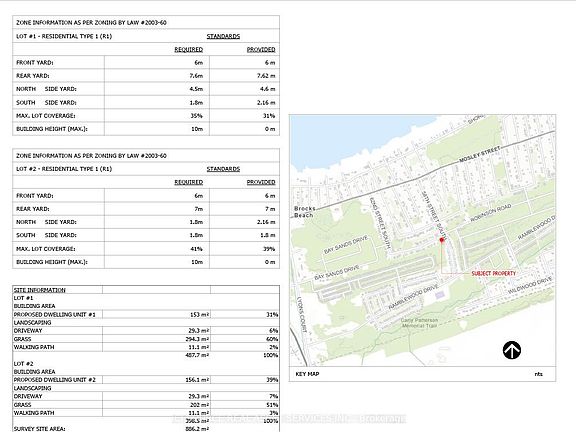The image size is (576, 432).
Task: Click the 487.7 m² Lot #1 total
Action: pos(197,355)
